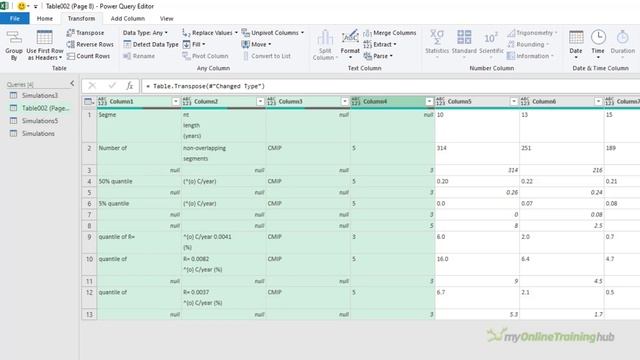The image size is (640, 360).
Task: Click the cell with value 314 in row 2
Action: click(477, 153)
